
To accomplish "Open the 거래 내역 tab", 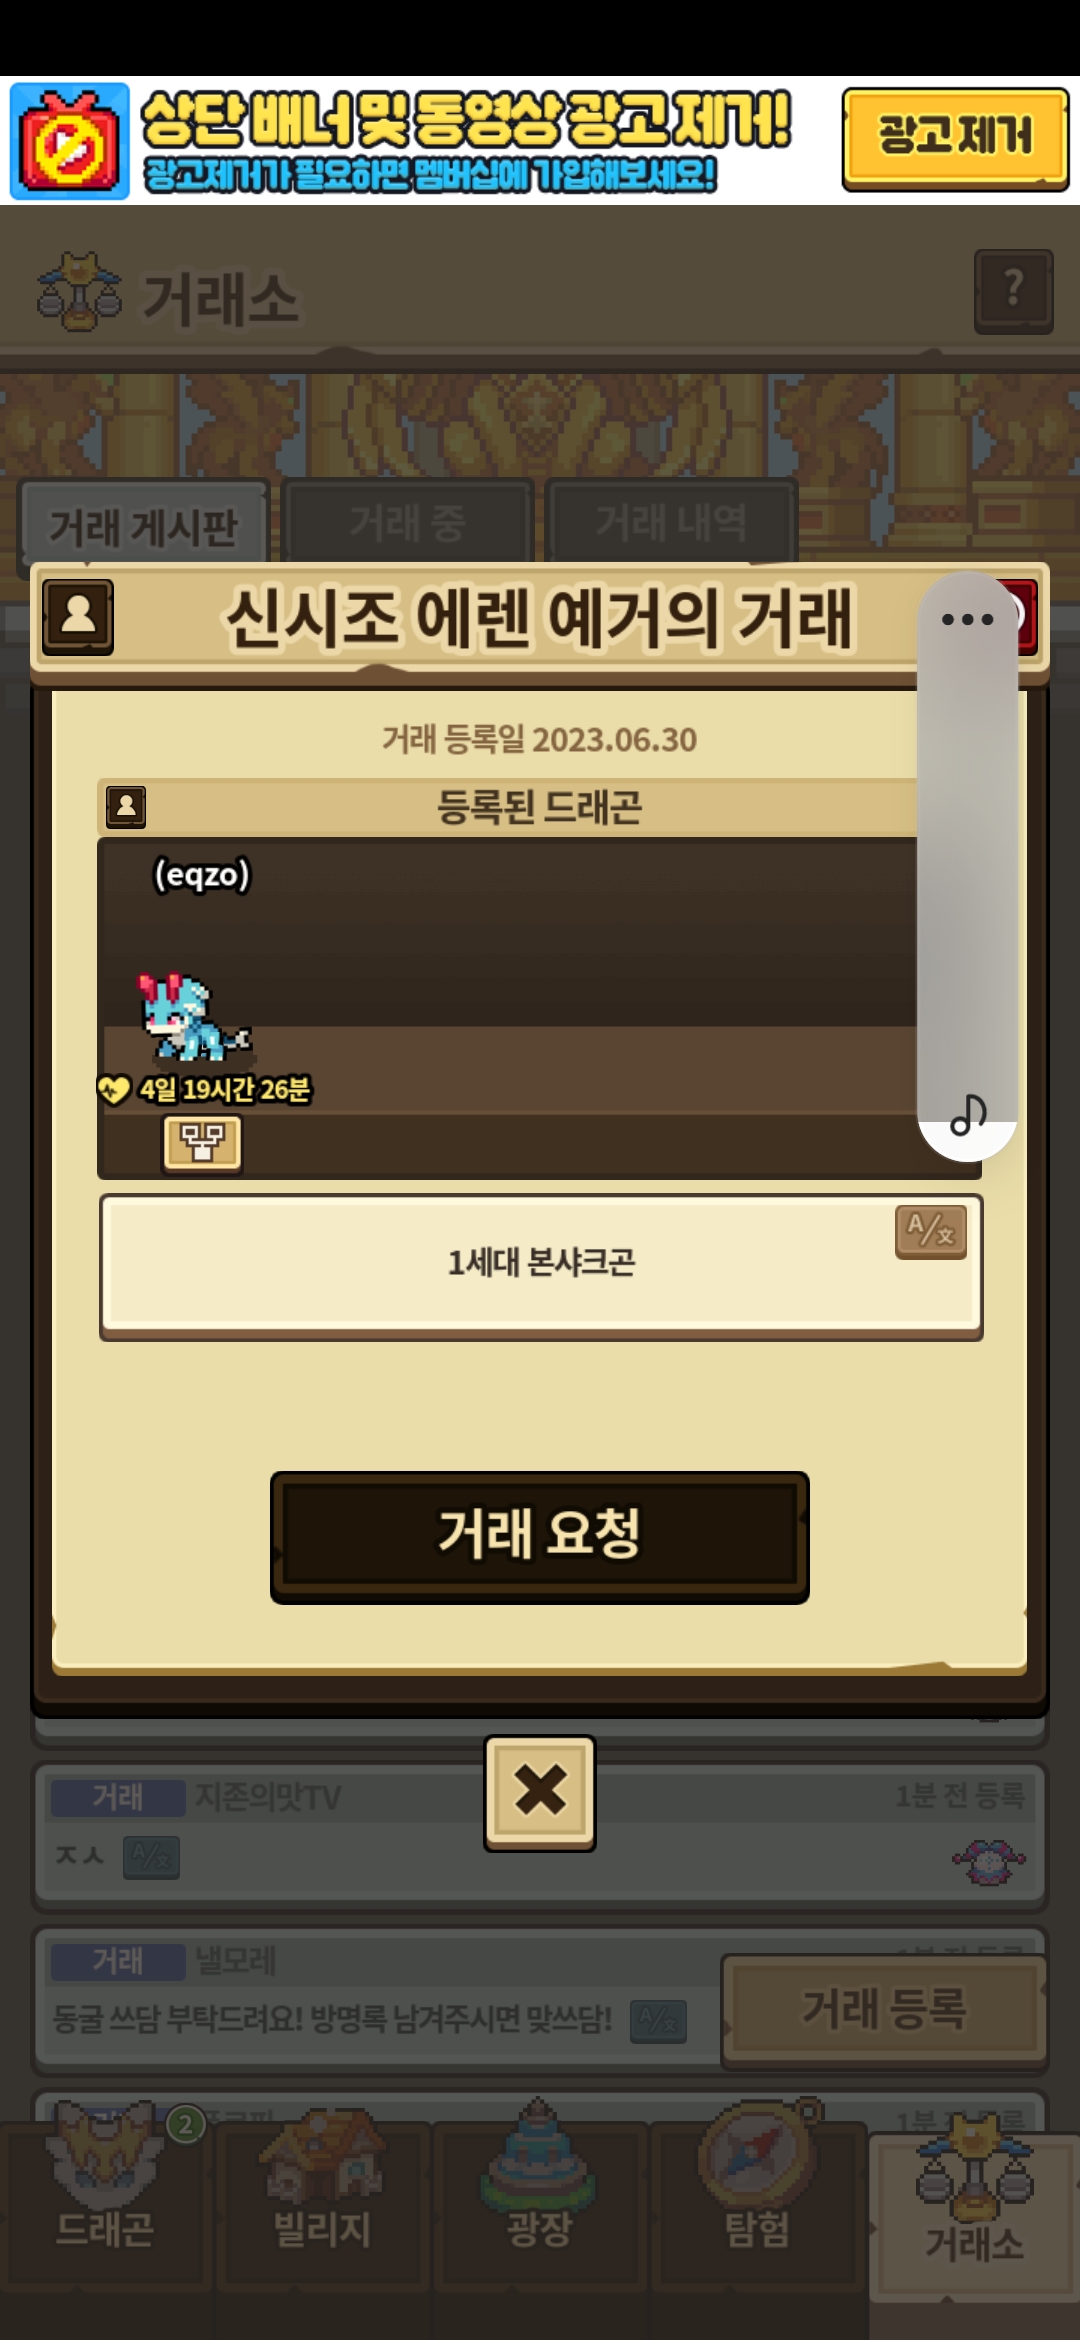I will pyautogui.click(x=671, y=522).
